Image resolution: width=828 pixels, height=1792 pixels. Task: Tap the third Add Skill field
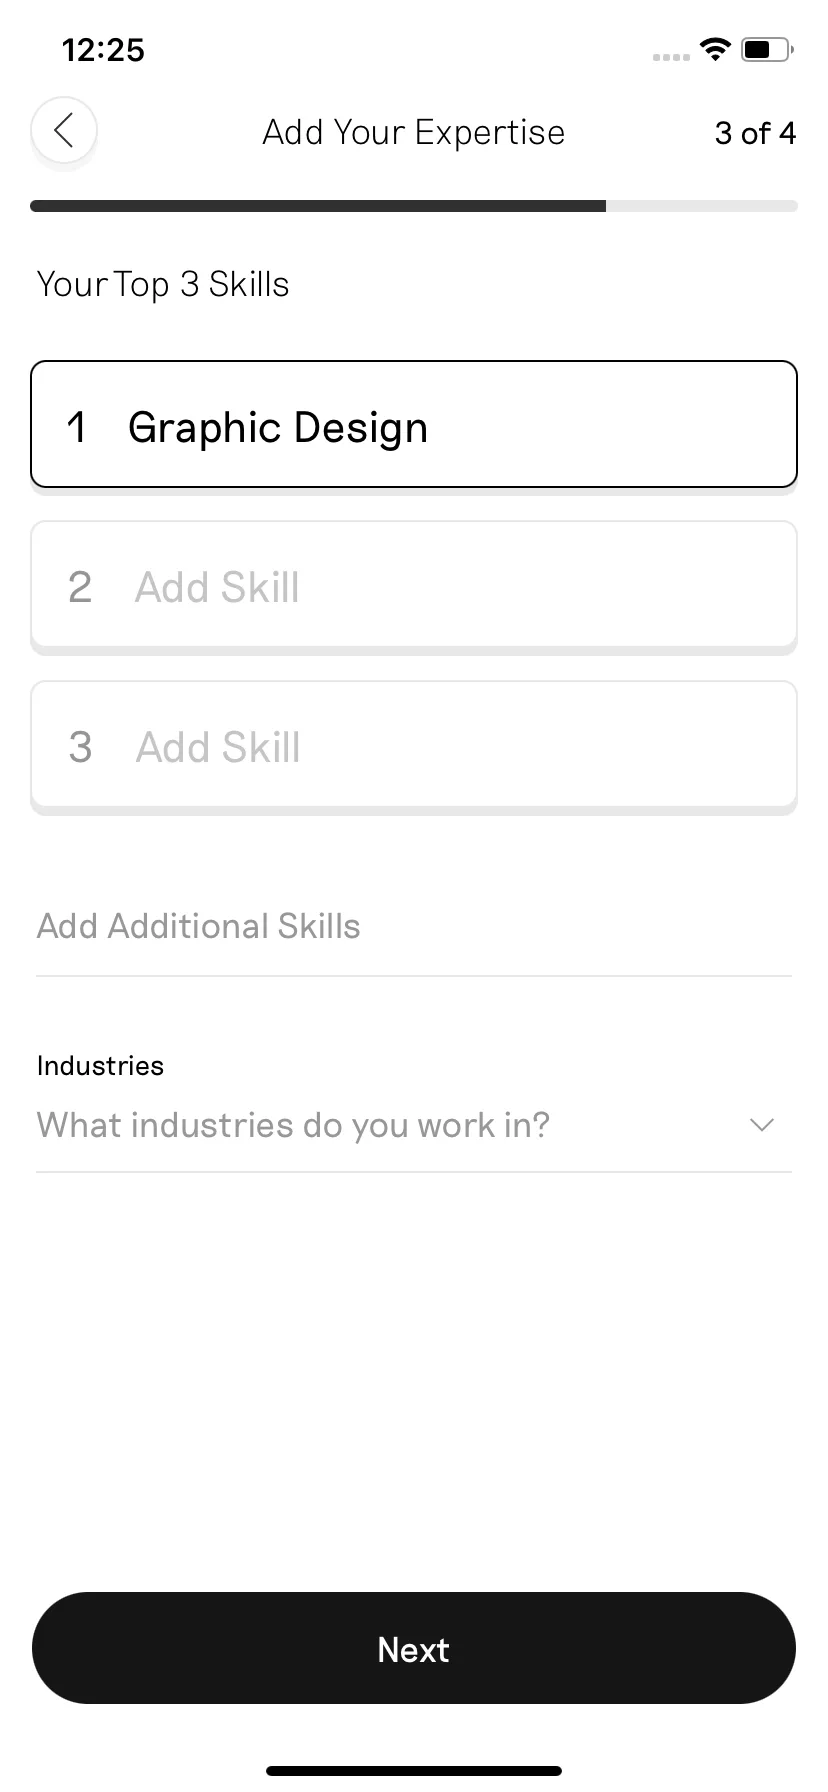point(414,744)
